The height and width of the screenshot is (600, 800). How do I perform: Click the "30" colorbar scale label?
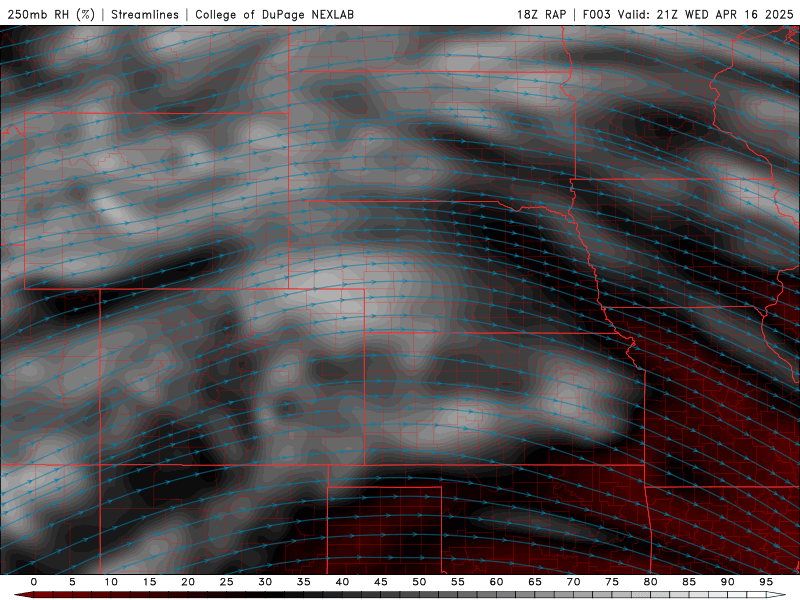tap(265, 582)
